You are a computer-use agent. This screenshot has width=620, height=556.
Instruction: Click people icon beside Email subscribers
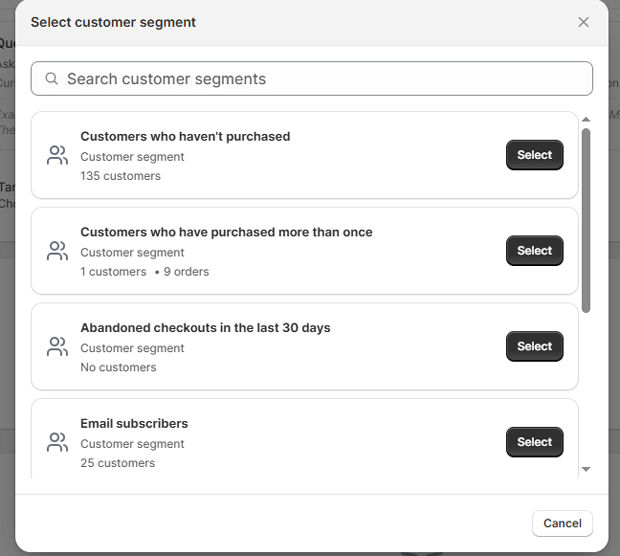(57, 442)
